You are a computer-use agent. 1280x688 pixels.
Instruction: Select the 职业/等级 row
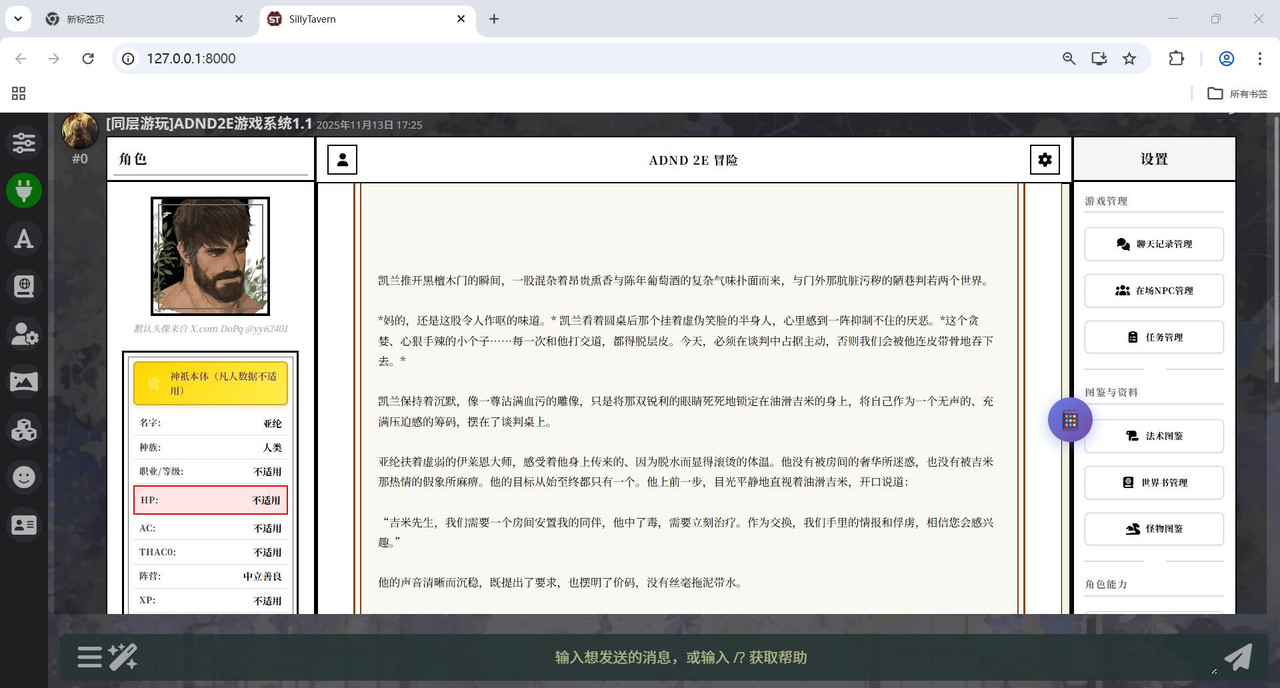coord(210,471)
